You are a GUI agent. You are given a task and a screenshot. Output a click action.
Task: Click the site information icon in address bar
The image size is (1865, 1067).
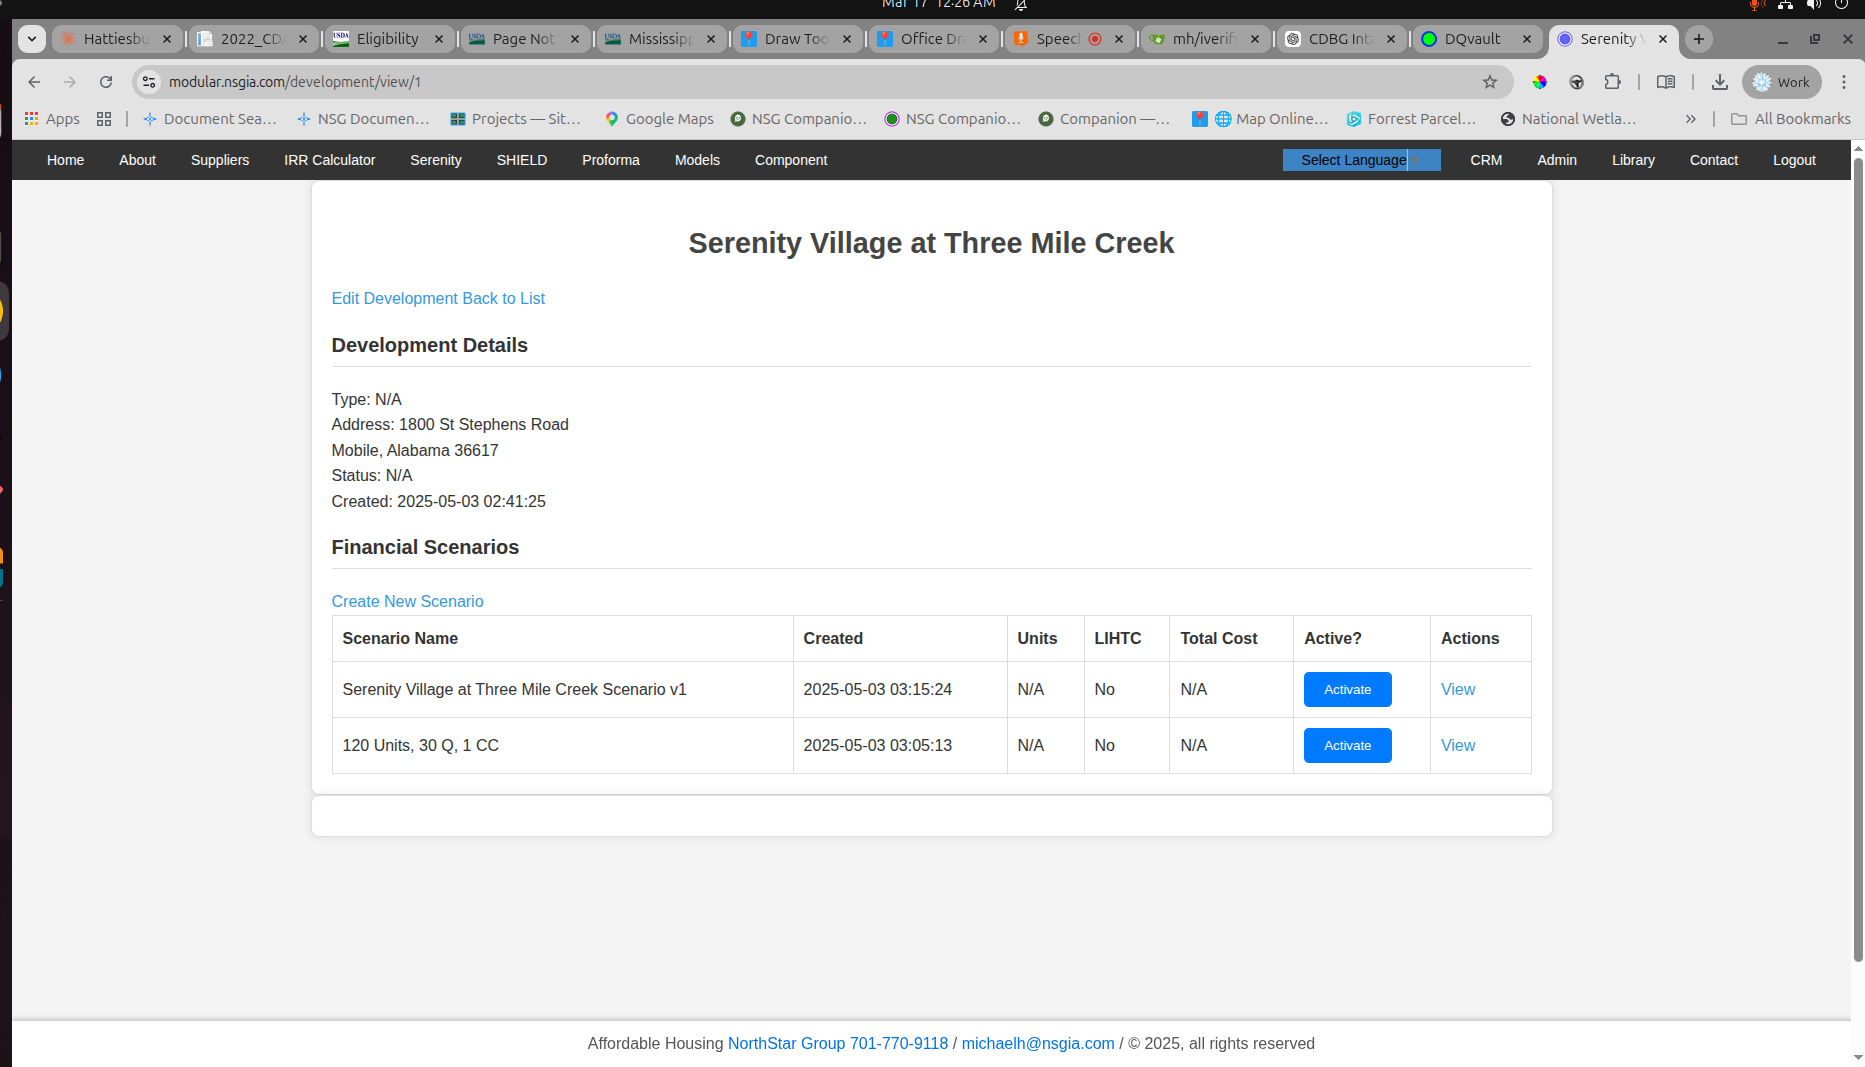pos(149,82)
